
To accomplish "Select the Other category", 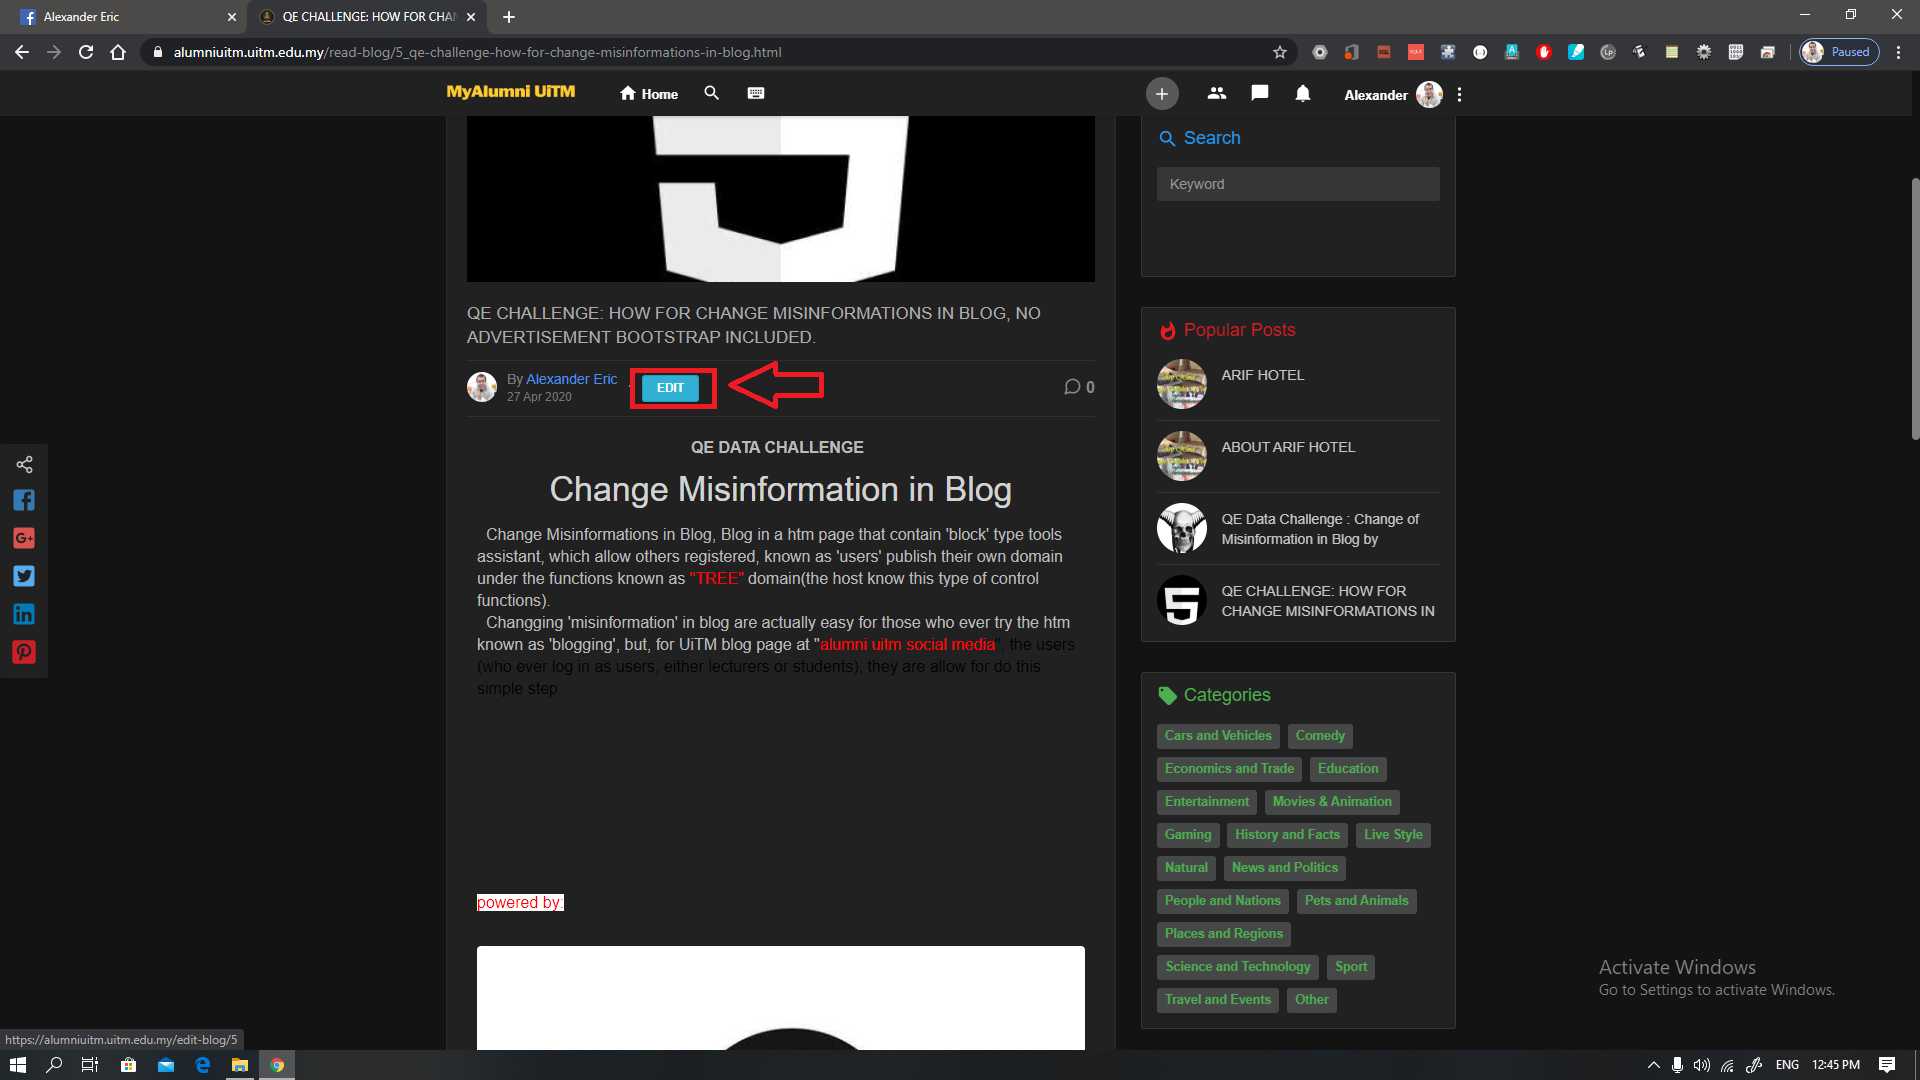I will (1312, 1000).
